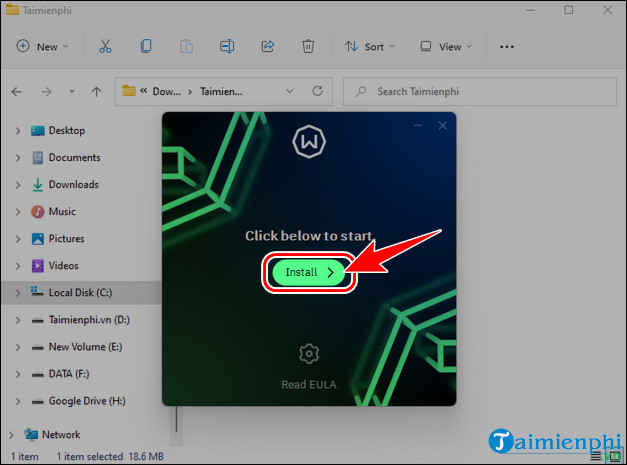Viewport: 627px width, 465px height.
Task: Open the Sort dropdown
Action: (370, 47)
